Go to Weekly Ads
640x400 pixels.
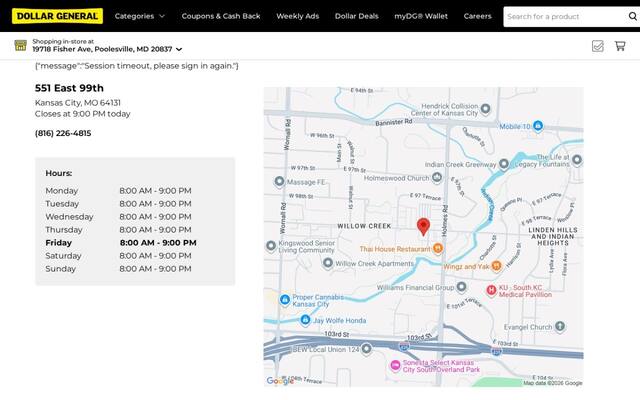click(x=298, y=16)
